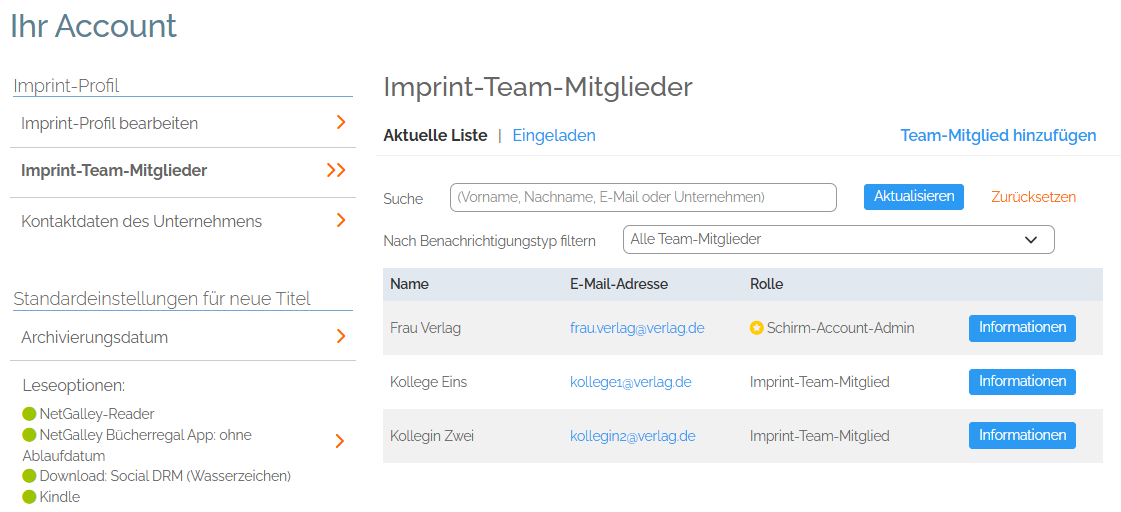Click the chevron beside Archivierungsdatum
This screenshot has height=512, width=1121.
[x=341, y=336]
